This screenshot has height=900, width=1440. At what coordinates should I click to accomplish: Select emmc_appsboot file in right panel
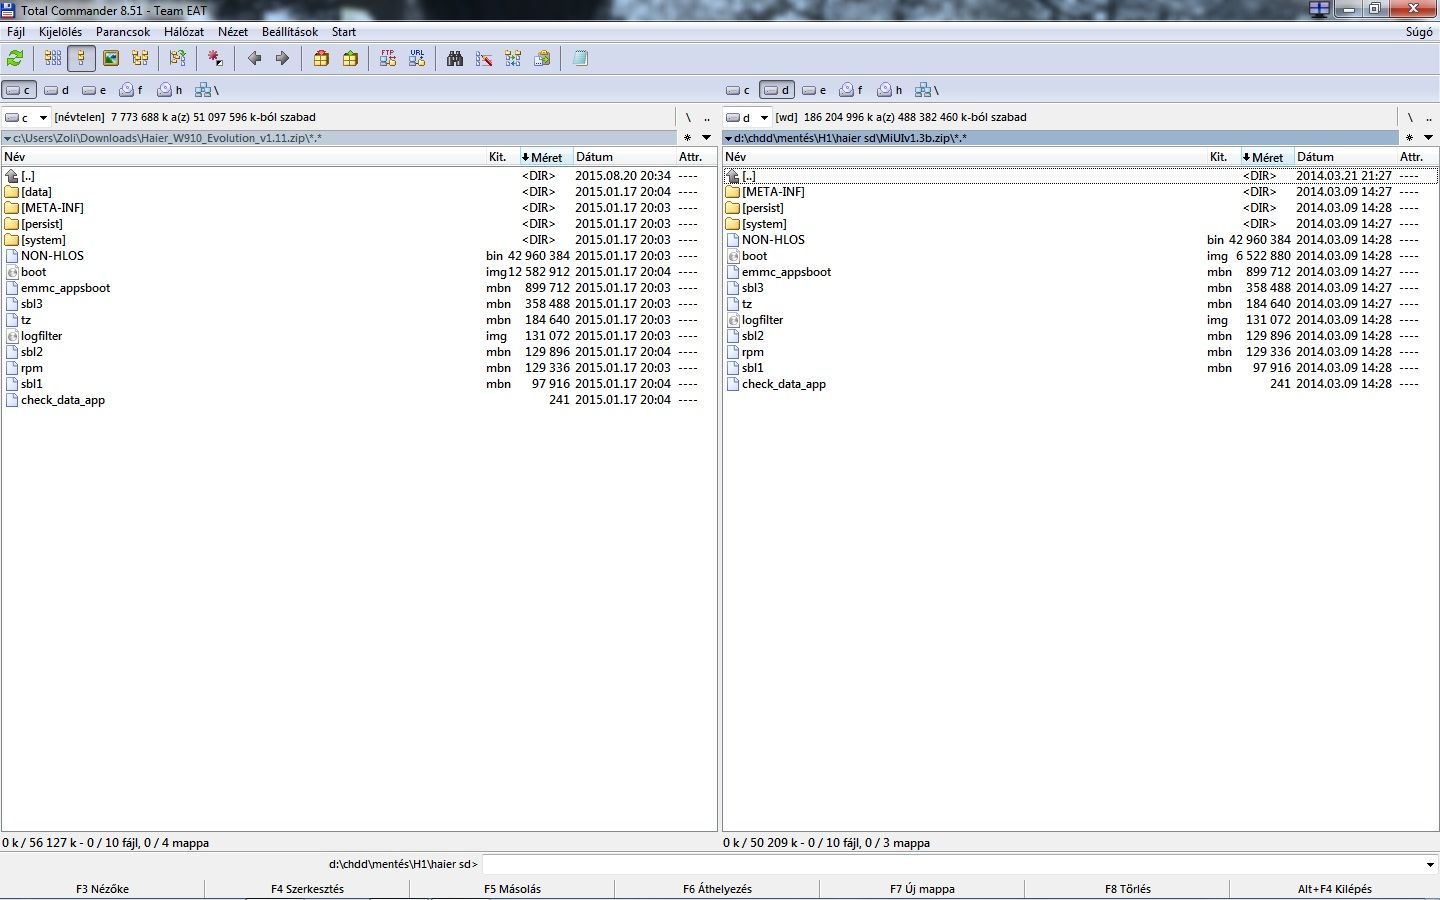(x=786, y=272)
